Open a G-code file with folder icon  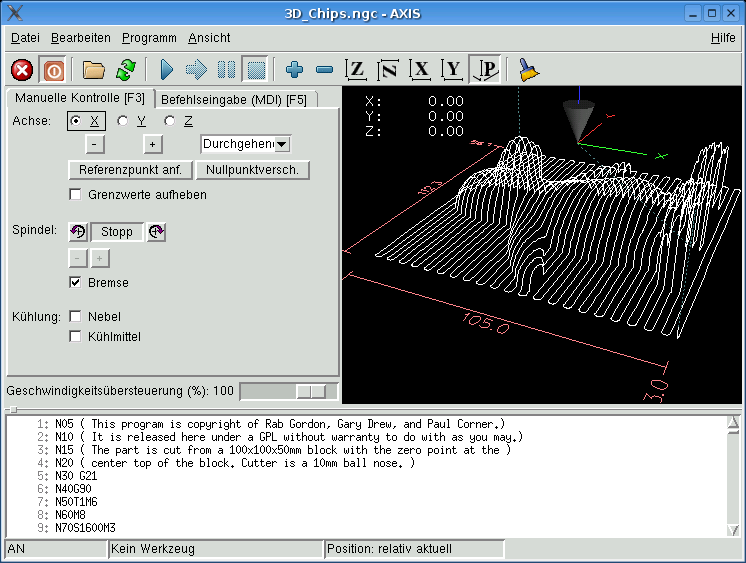tap(94, 70)
